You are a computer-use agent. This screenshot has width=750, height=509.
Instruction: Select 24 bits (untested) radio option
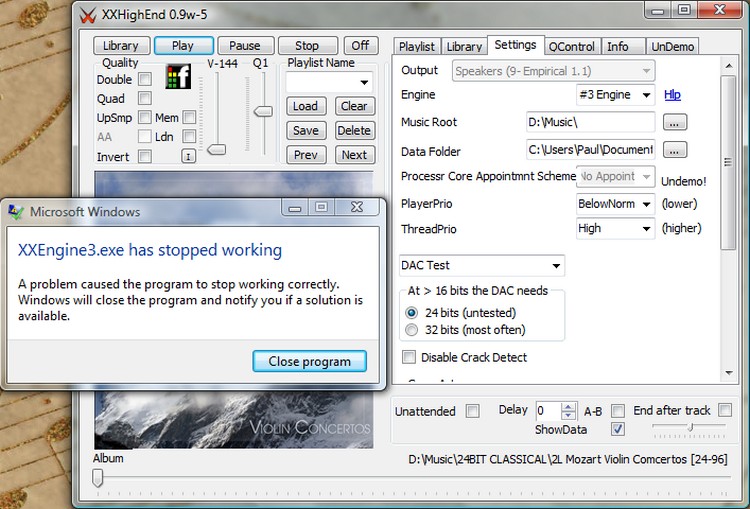coord(411,313)
